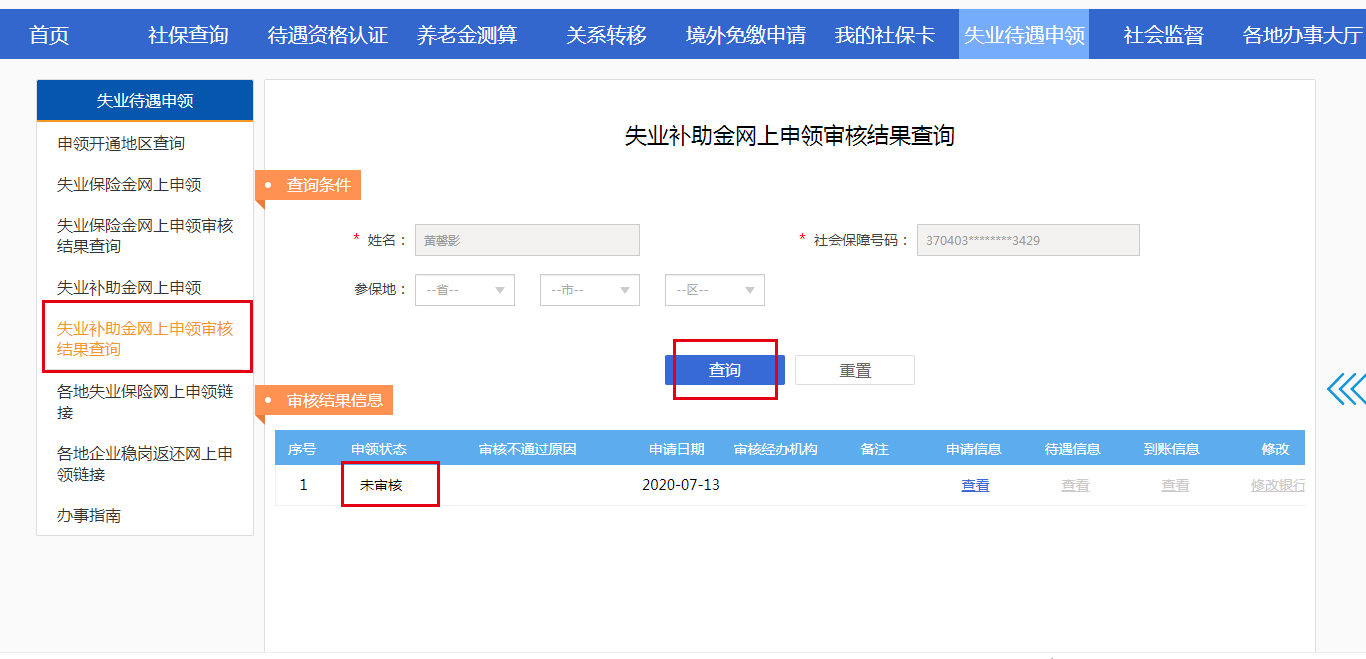Open 申领开通地区查询 in the sidebar
Image resolution: width=1366 pixels, height=659 pixels.
[x=121, y=143]
